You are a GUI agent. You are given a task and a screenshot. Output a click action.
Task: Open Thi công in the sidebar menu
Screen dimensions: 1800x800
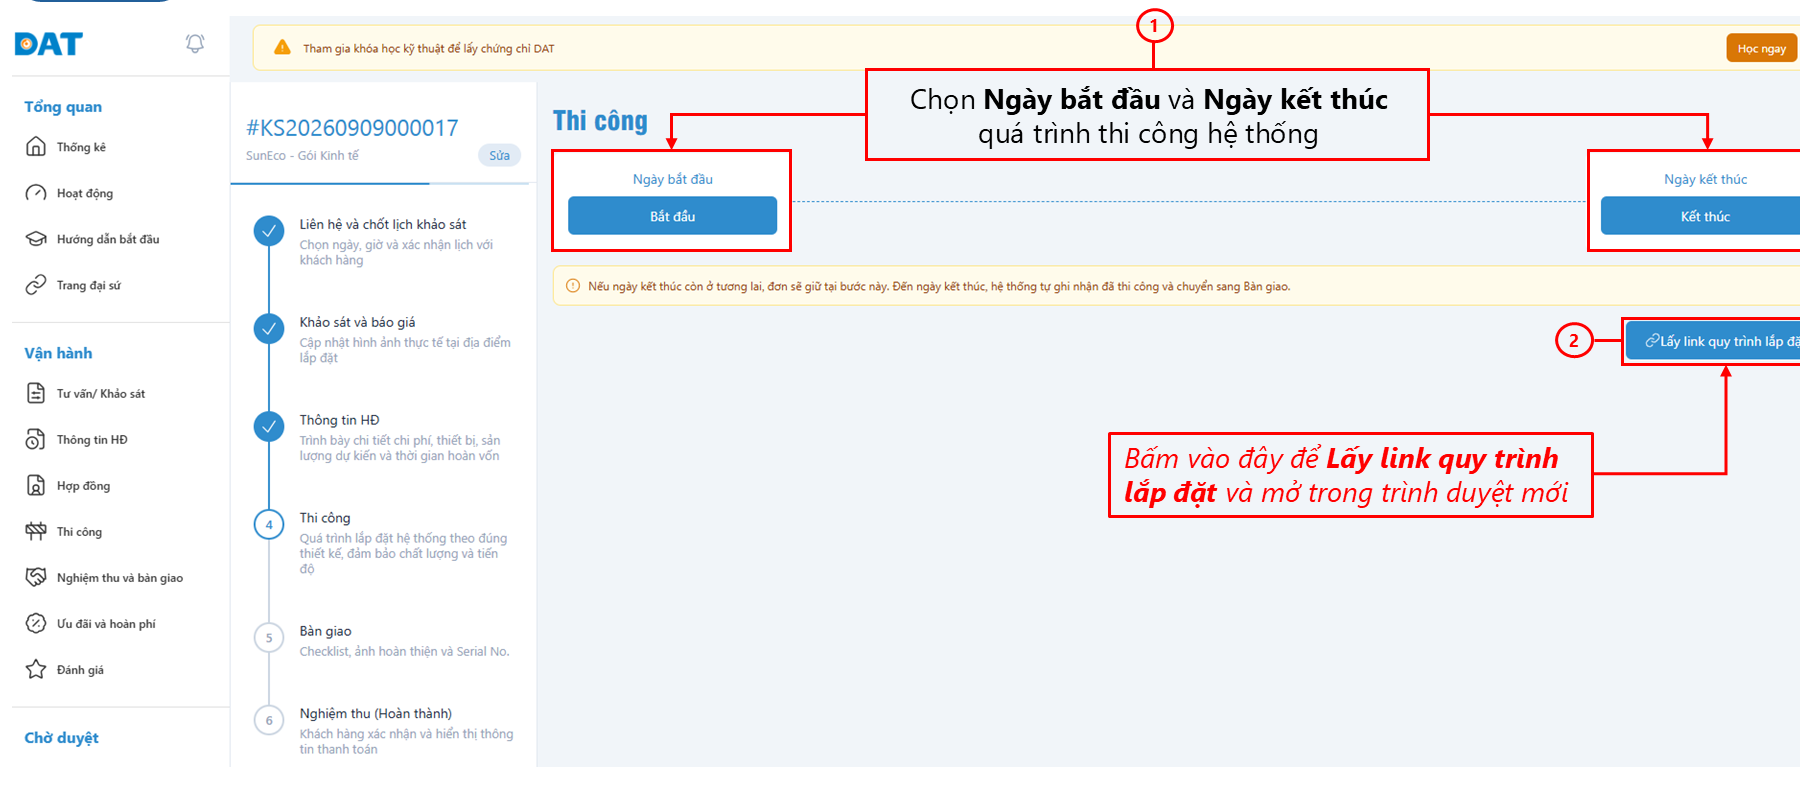point(79,531)
